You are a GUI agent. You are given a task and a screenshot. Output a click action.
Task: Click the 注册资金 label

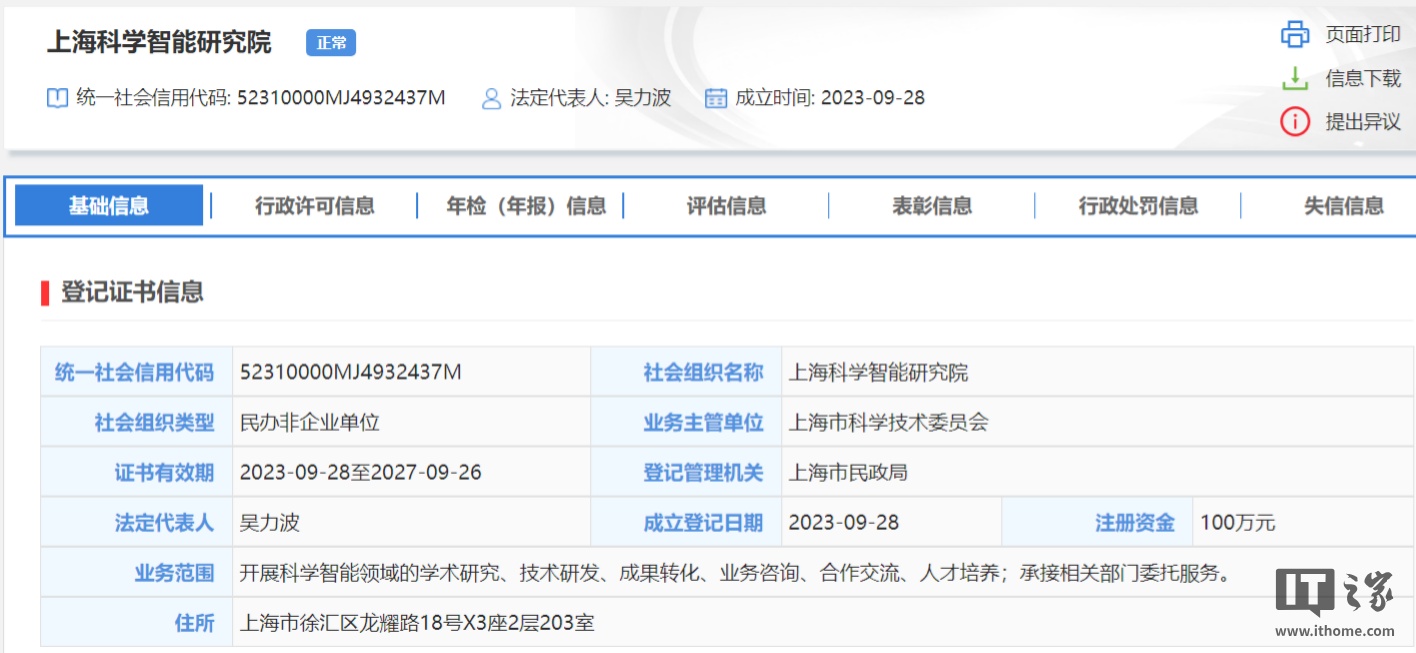tap(1135, 522)
